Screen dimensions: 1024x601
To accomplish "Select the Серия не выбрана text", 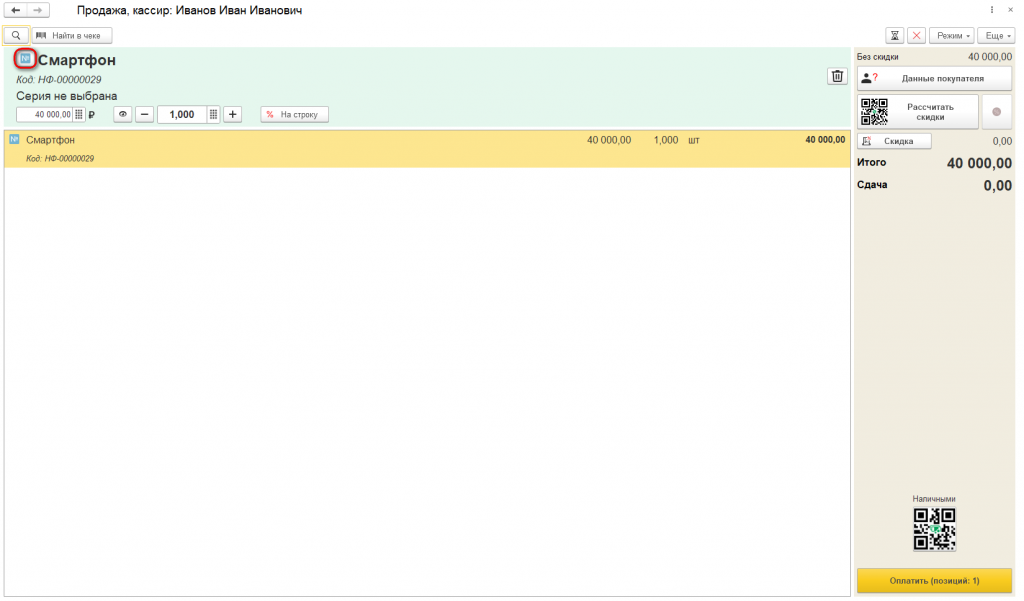I will pos(67,96).
